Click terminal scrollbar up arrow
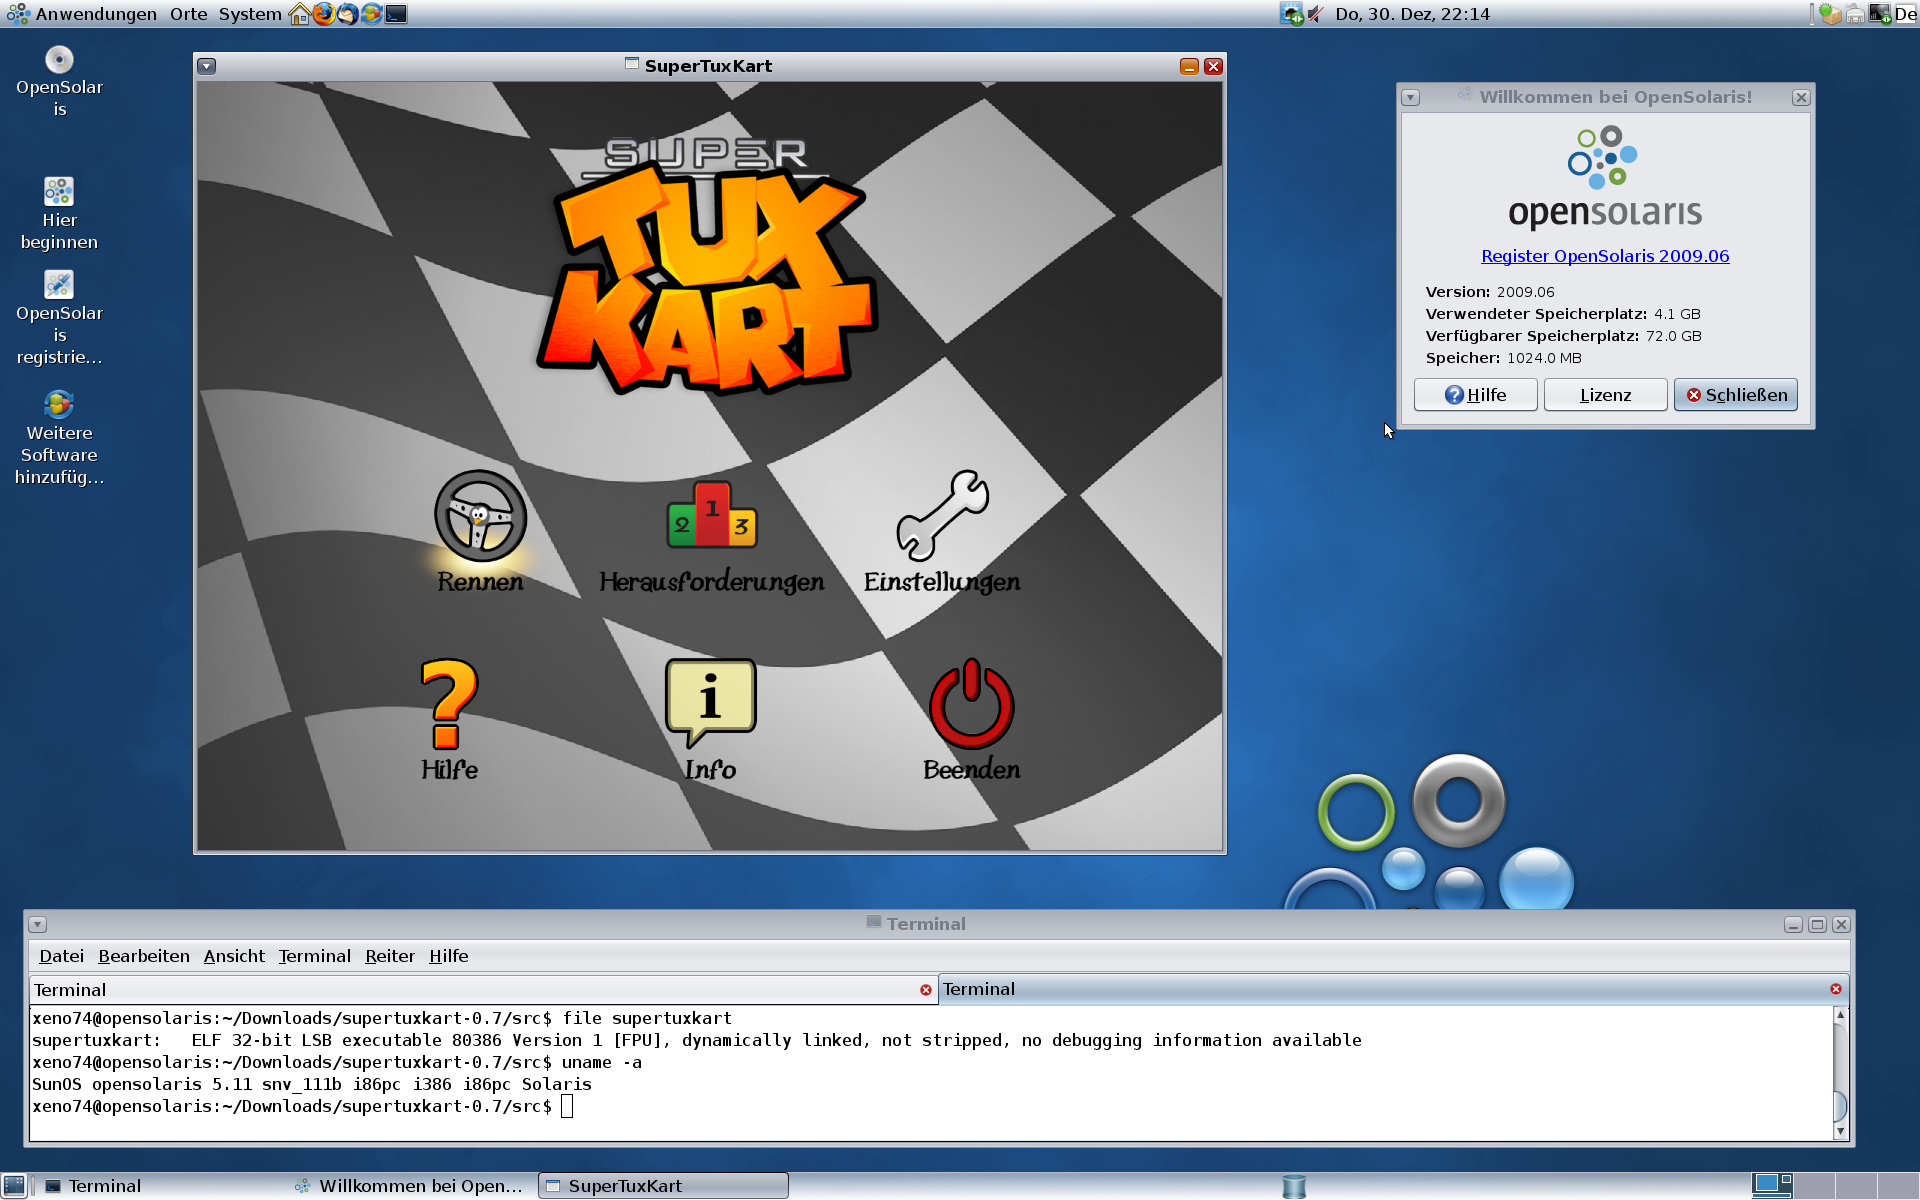The height and width of the screenshot is (1200, 1920). coord(1840,1015)
